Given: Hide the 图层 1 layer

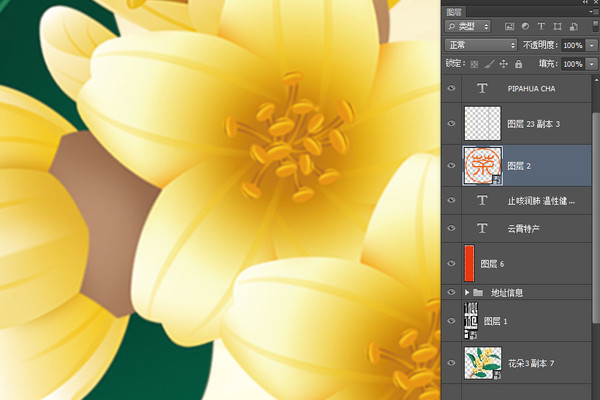Looking at the screenshot, I should click(452, 320).
